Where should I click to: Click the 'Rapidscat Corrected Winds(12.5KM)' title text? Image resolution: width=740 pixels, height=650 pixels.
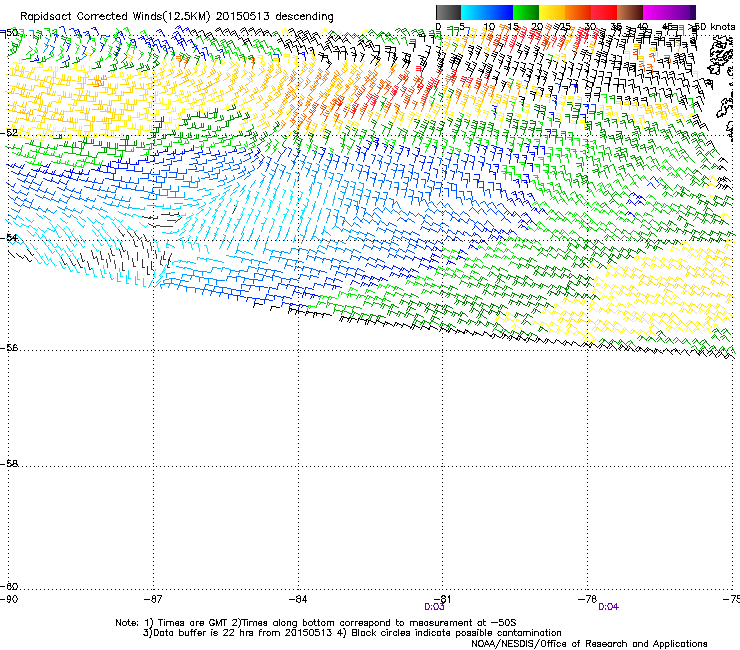tap(115, 17)
